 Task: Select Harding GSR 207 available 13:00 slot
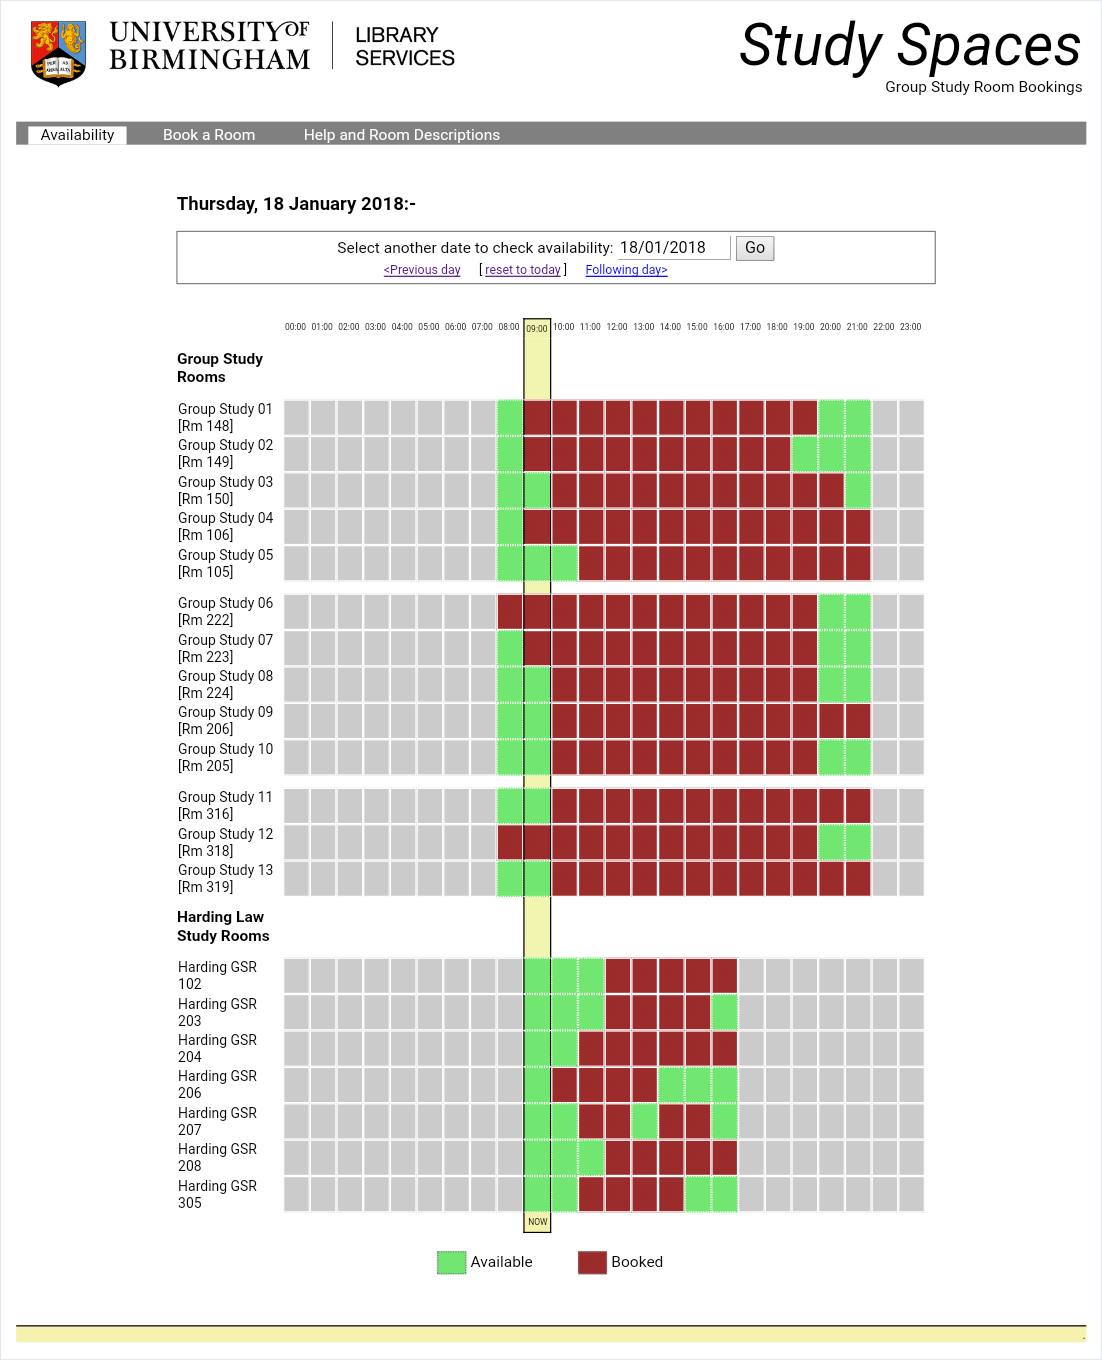[x=644, y=1122]
